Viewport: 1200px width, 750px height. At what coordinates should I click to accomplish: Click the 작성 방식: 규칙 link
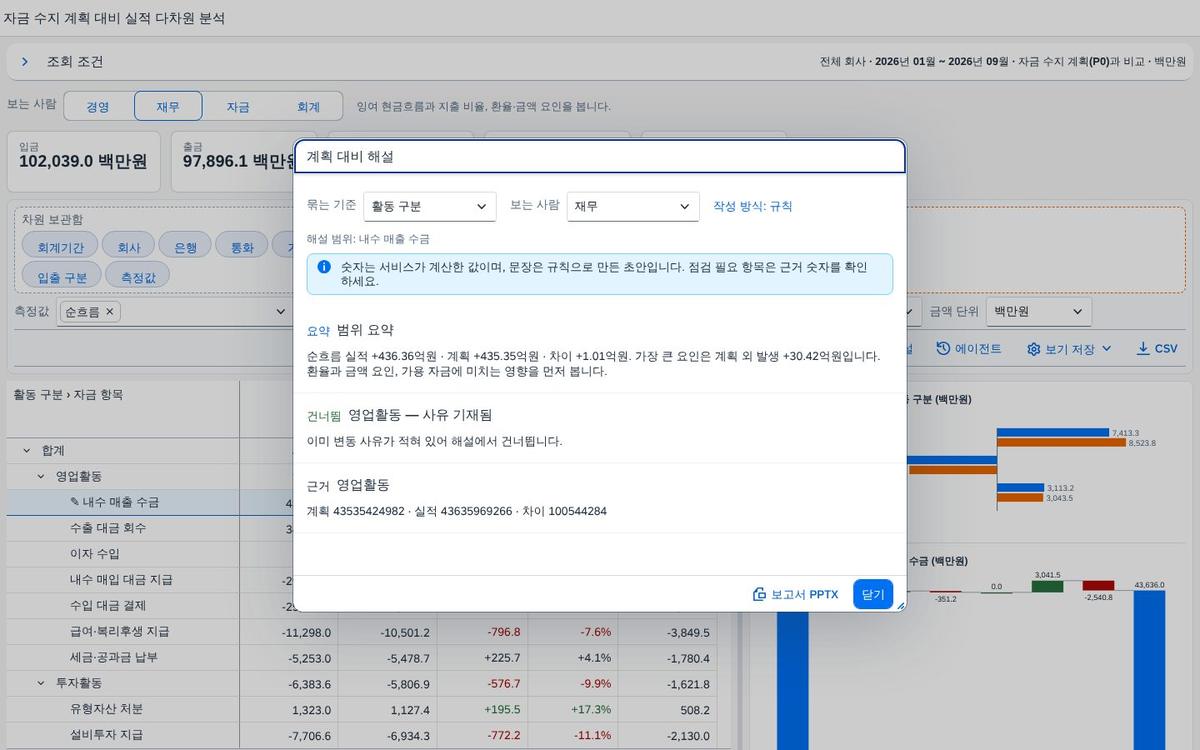point(753,206)
